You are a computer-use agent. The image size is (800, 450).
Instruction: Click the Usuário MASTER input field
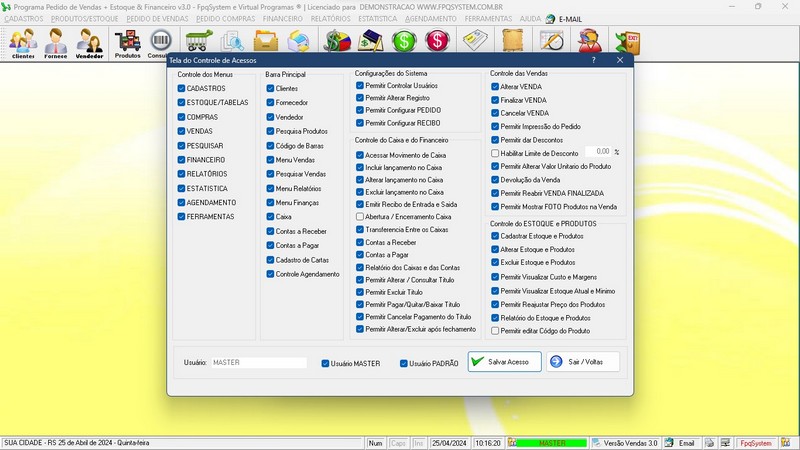pyautogui.click(x=259, y=363)
